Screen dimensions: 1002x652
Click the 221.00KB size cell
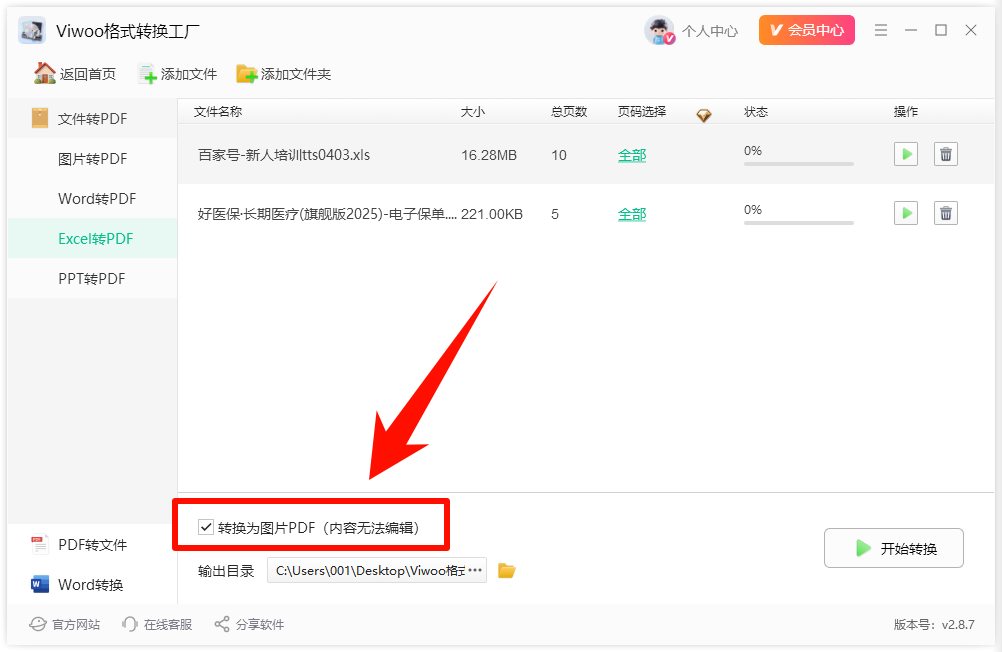click(492, 214)
